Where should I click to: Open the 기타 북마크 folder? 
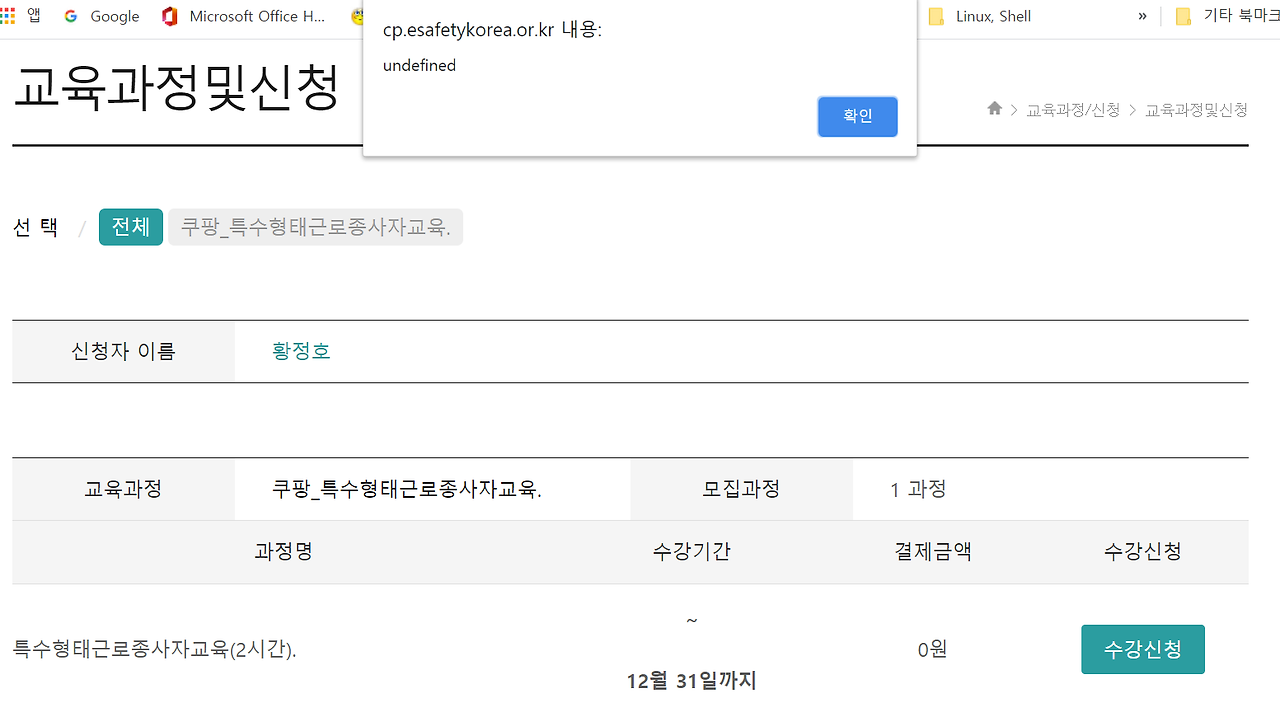(x=1227, y=16)
